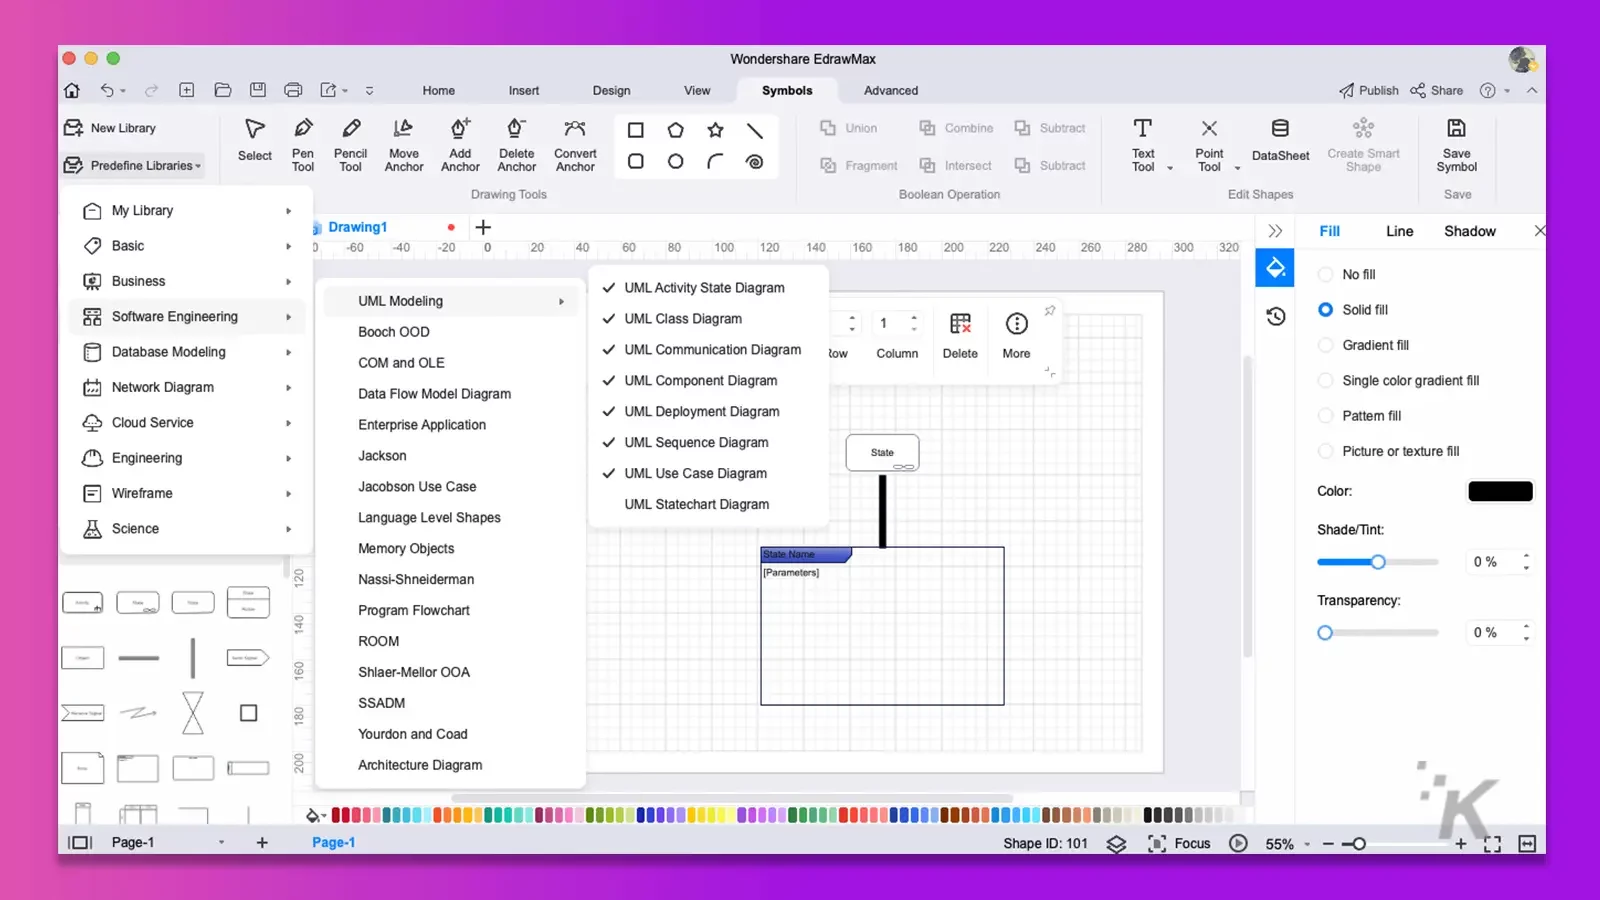
Task: Open the Predefine Libraries dropdown
Action: (134, 165)
